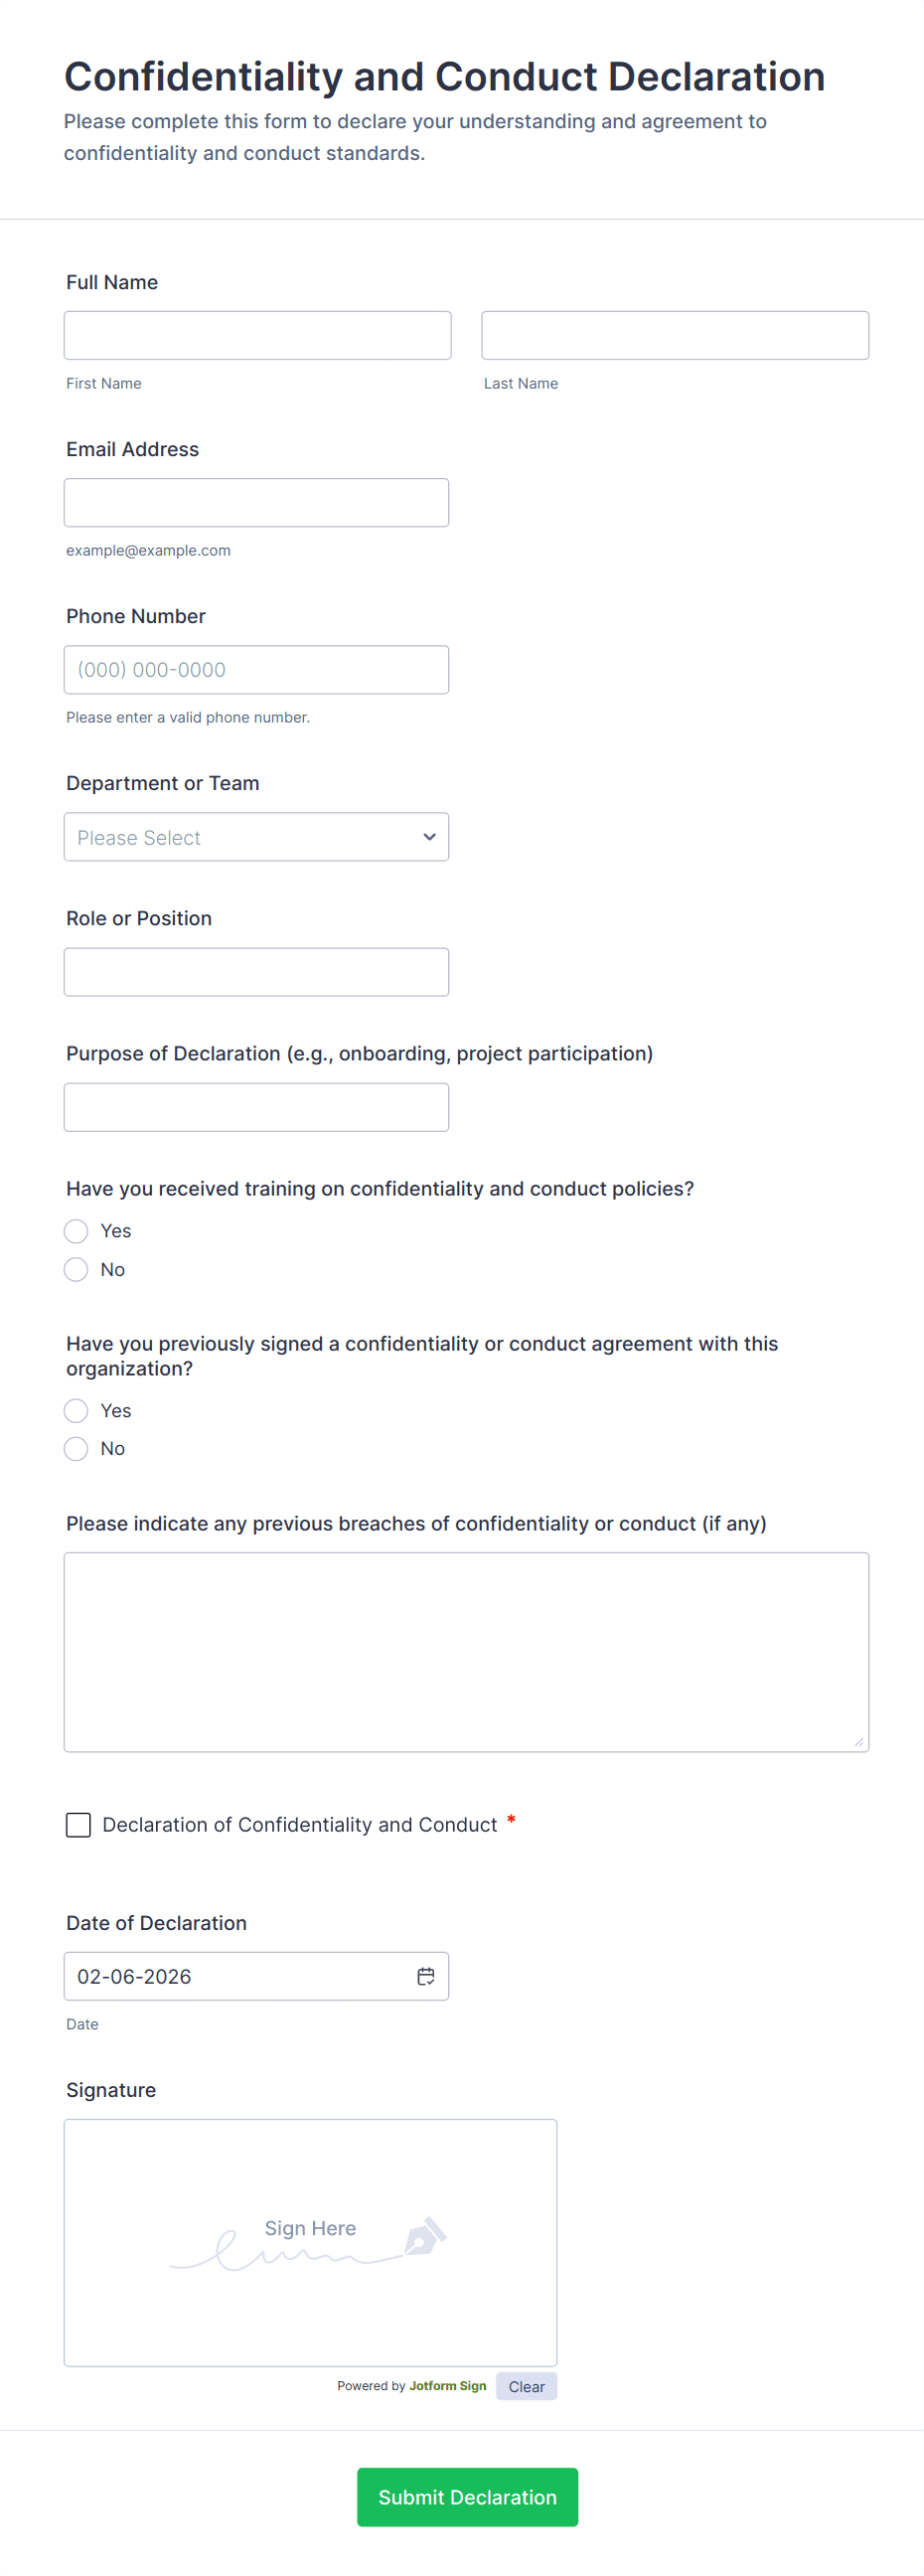The height and width of the screenshot is (2576, 924).
Task: Click the Department dropdown chevron arrow
Action: 429,837
